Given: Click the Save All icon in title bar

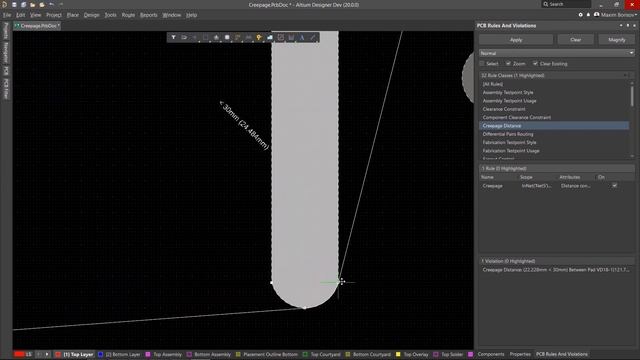Looking at the screenshot, I should (23, 4).
